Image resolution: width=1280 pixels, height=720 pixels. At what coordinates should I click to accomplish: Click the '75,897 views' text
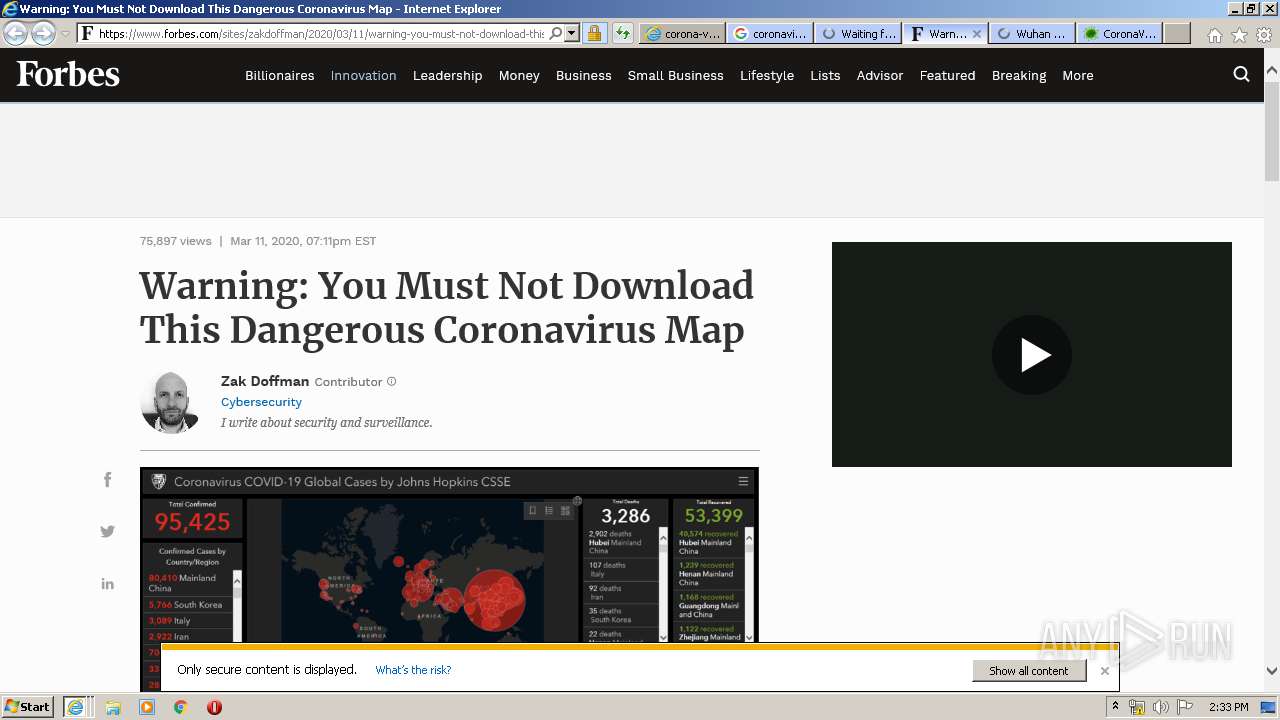click(175, 241)
